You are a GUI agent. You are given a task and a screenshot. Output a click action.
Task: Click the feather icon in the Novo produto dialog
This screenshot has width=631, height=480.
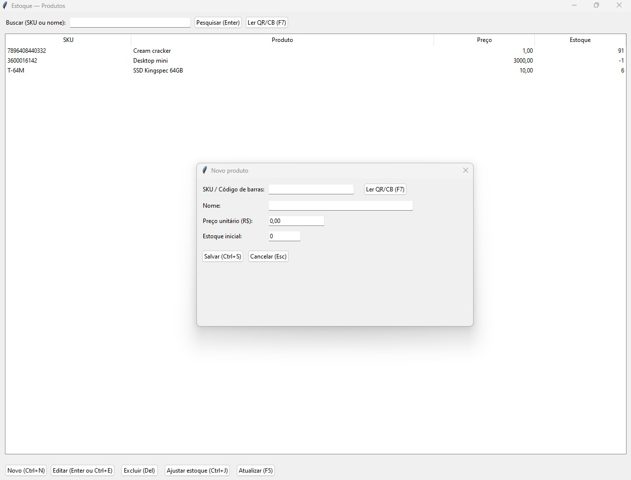click(x=205, y=170)
